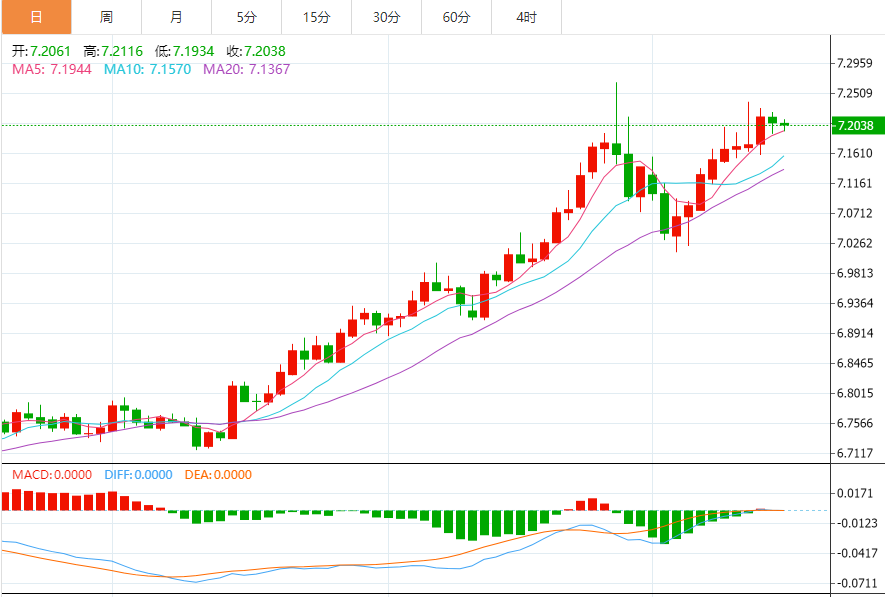Click the 6.8465 price axis label
This screenshot has height=597, width=885.
pyautogui.click(x=855, y=363)
